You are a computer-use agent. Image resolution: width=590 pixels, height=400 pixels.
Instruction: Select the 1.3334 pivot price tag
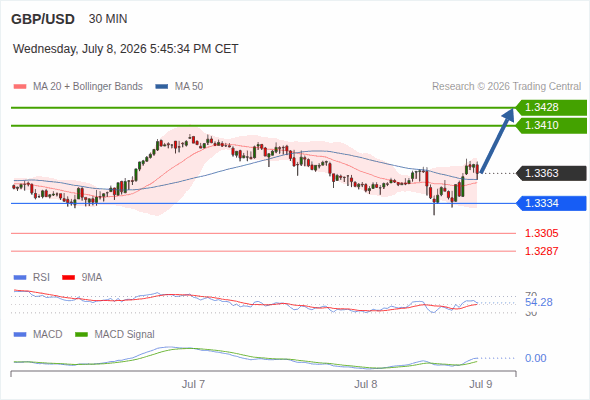pos(551,203)
